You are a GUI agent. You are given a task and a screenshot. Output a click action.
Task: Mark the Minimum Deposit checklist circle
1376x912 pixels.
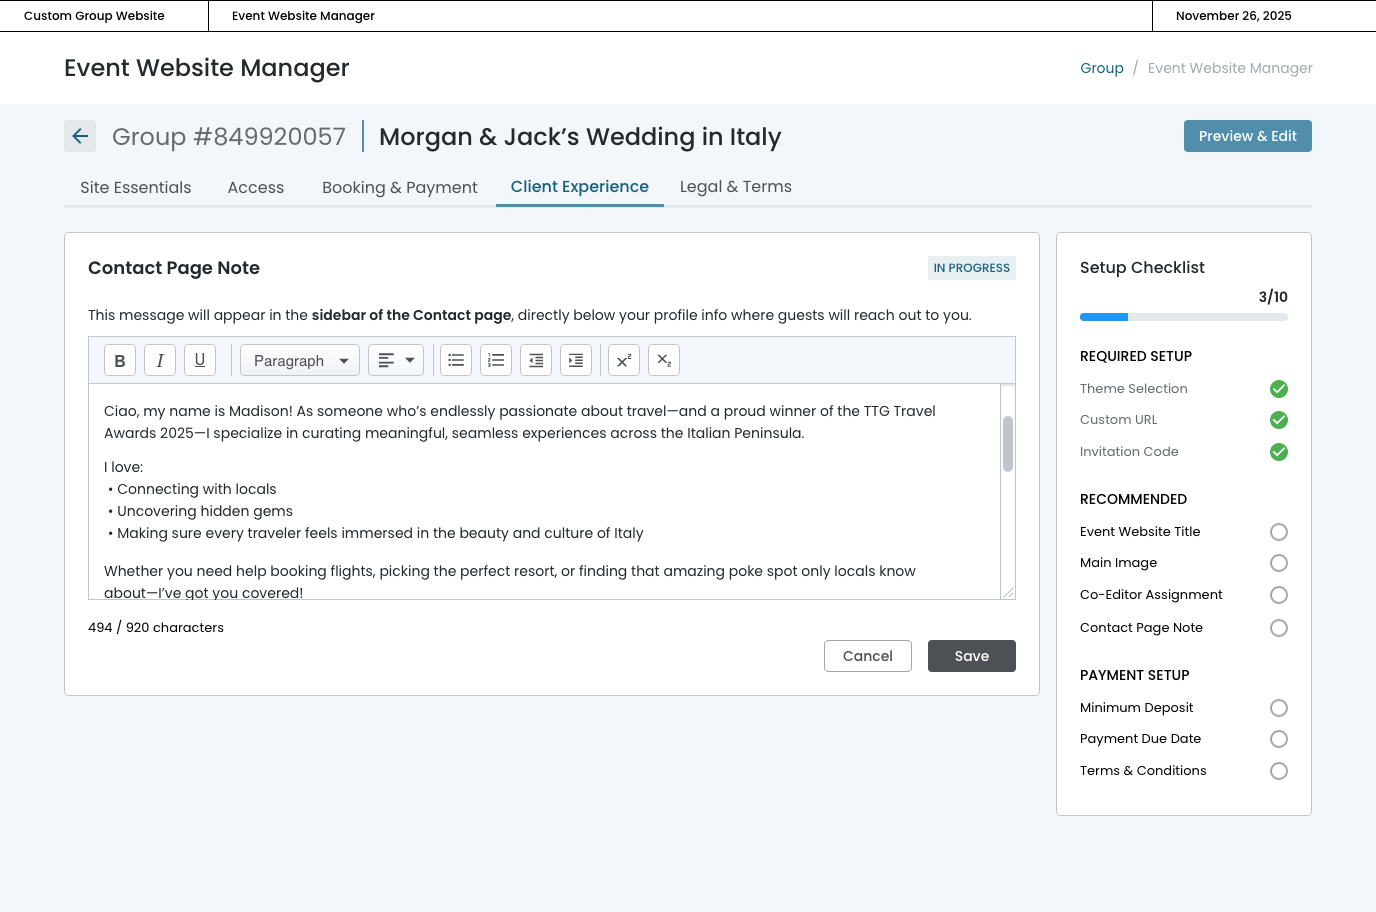pyautogui.click(x=1278, y=708)
